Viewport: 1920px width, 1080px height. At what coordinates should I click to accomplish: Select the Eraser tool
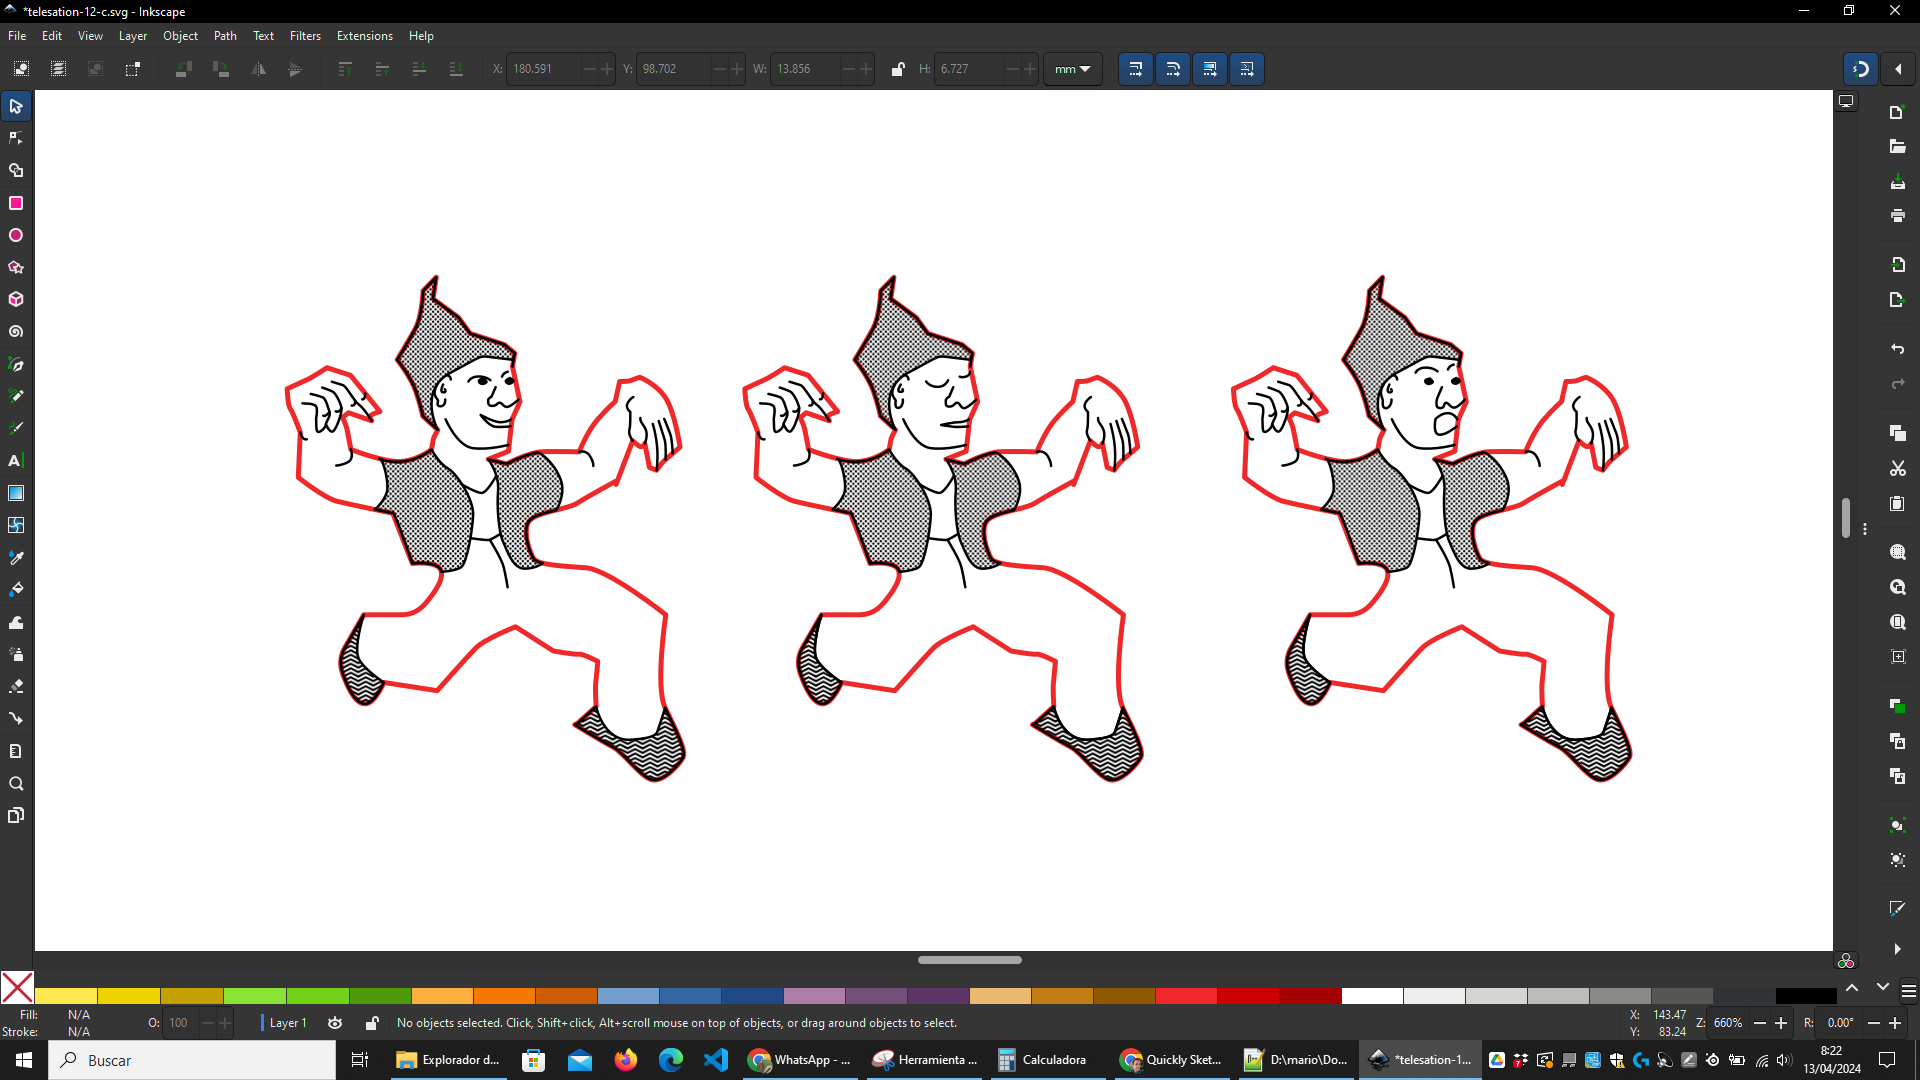pos(16,686)
